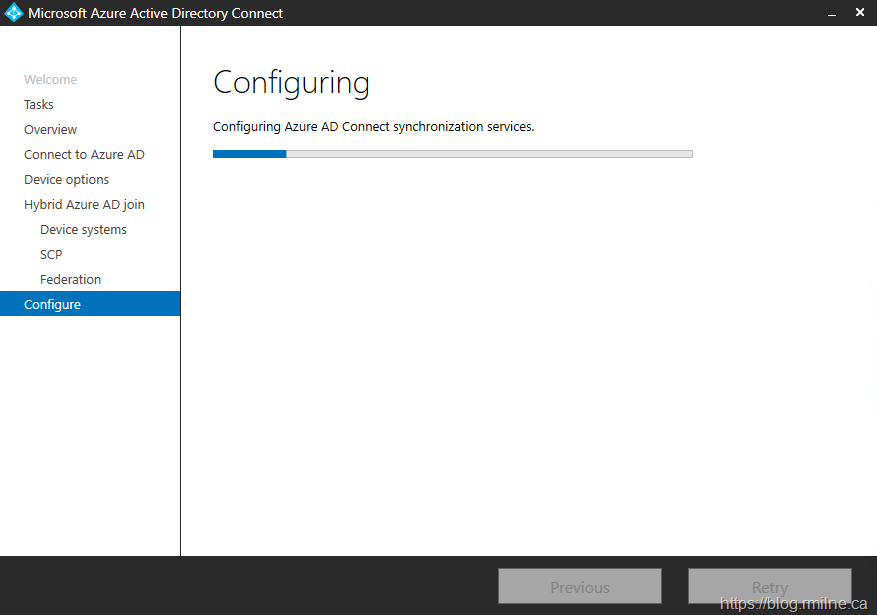
Task: Open the Device systems sub-step
Action: coord(83,230)
